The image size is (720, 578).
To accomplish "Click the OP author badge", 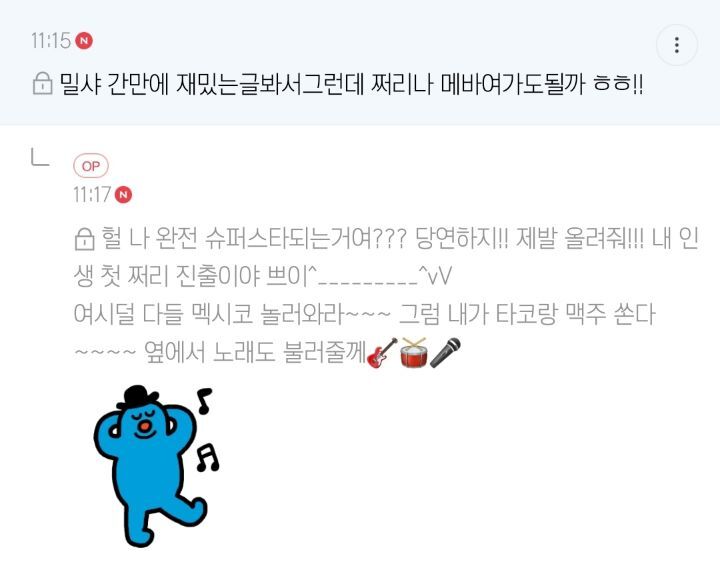I will (91, 166).
